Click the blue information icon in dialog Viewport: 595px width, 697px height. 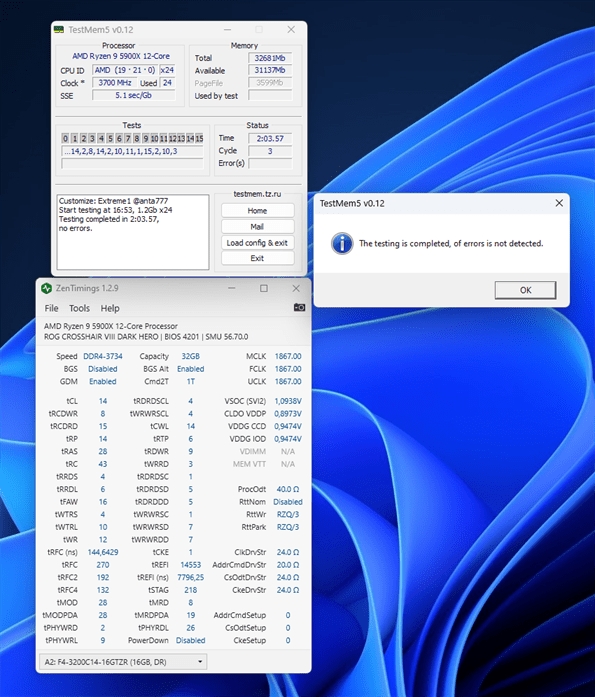pos(342,243)
